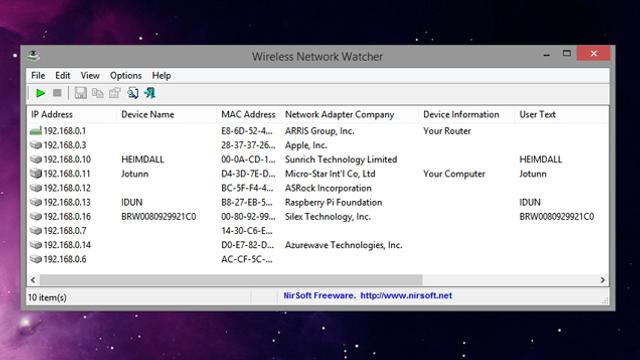Click device icon beside 192.168.0.10
This screenshot has height=360, width=640.
pyautogui.click(x=36, y=160)
